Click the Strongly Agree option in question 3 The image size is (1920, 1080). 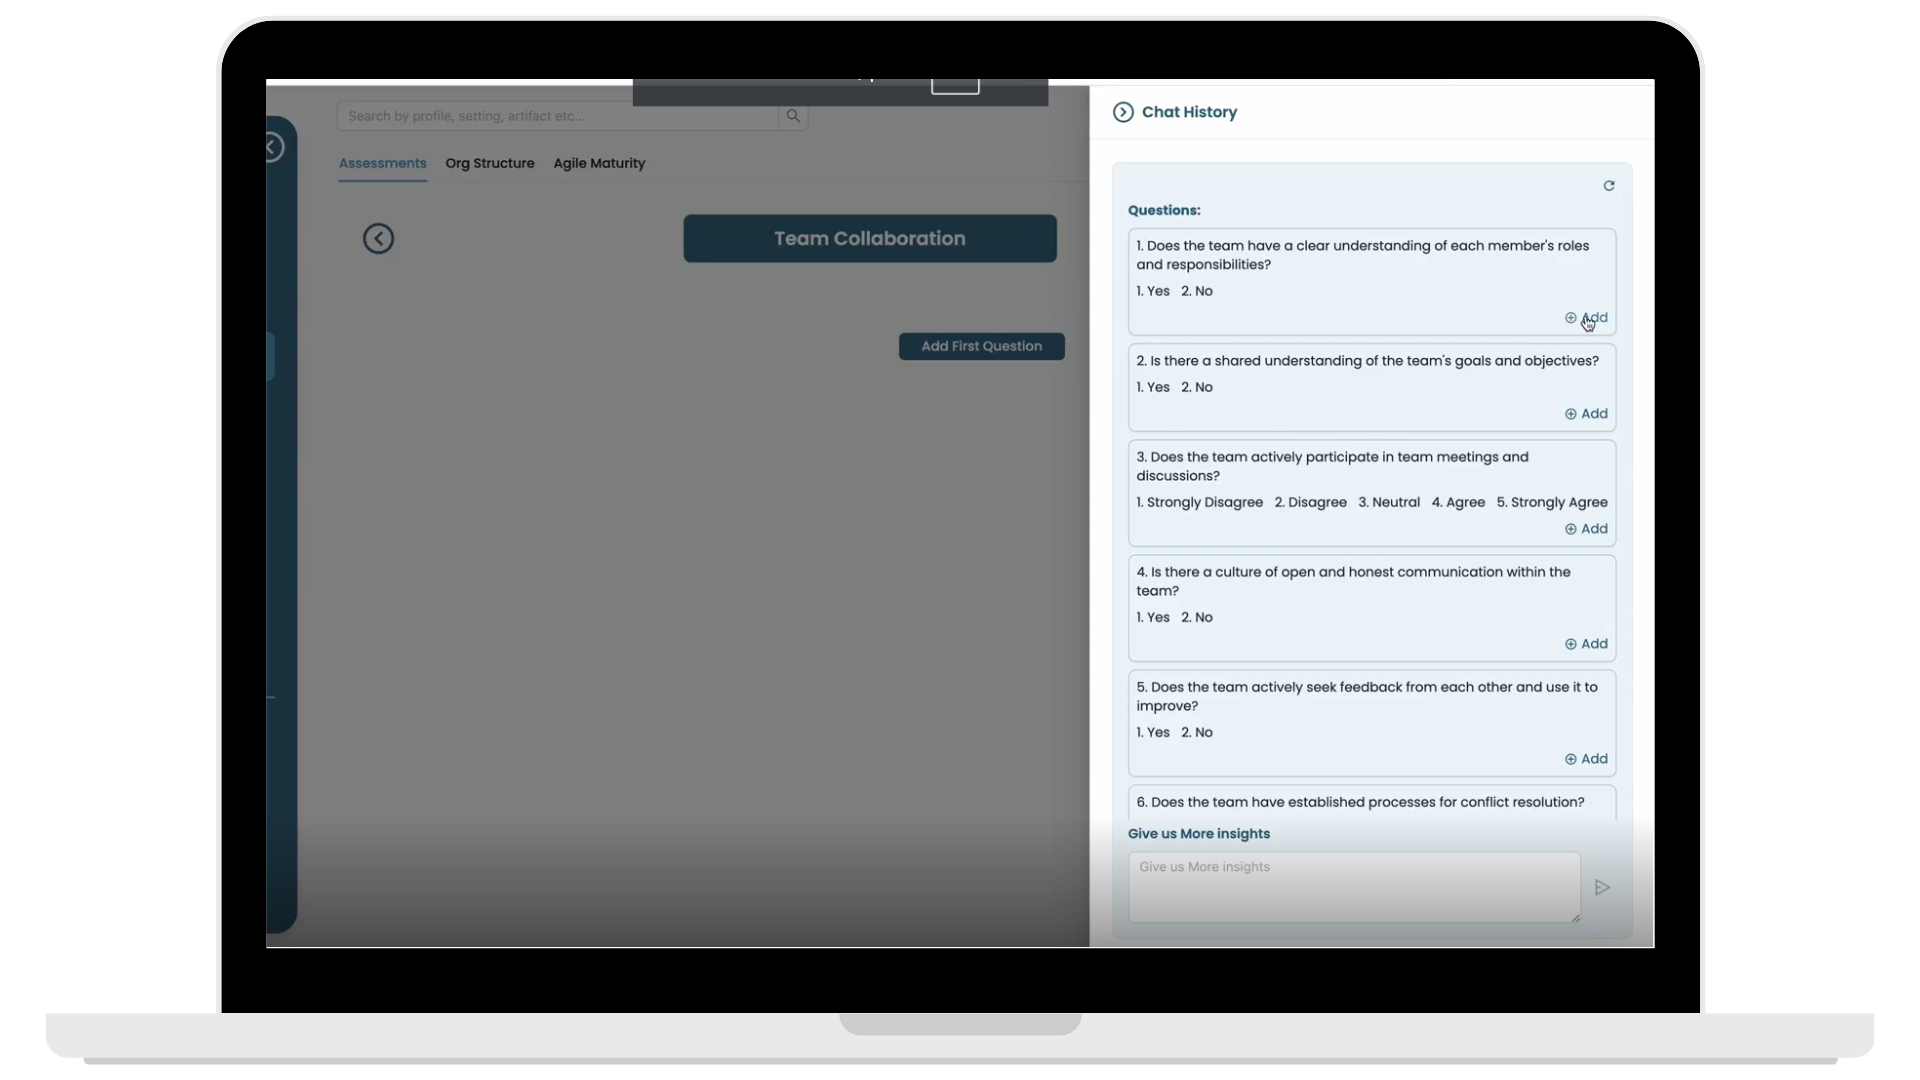(x=1552, y=502)
